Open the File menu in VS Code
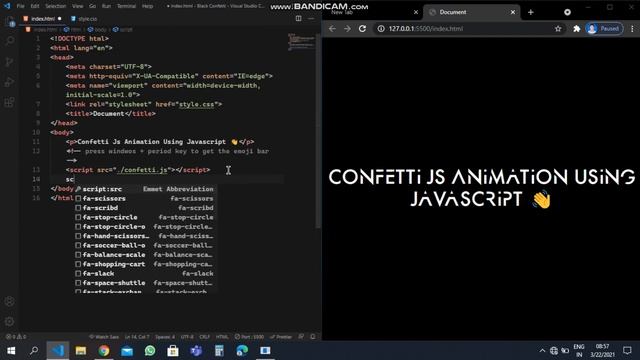Viewport: 640px width, 360px height. tap(20, 6)
